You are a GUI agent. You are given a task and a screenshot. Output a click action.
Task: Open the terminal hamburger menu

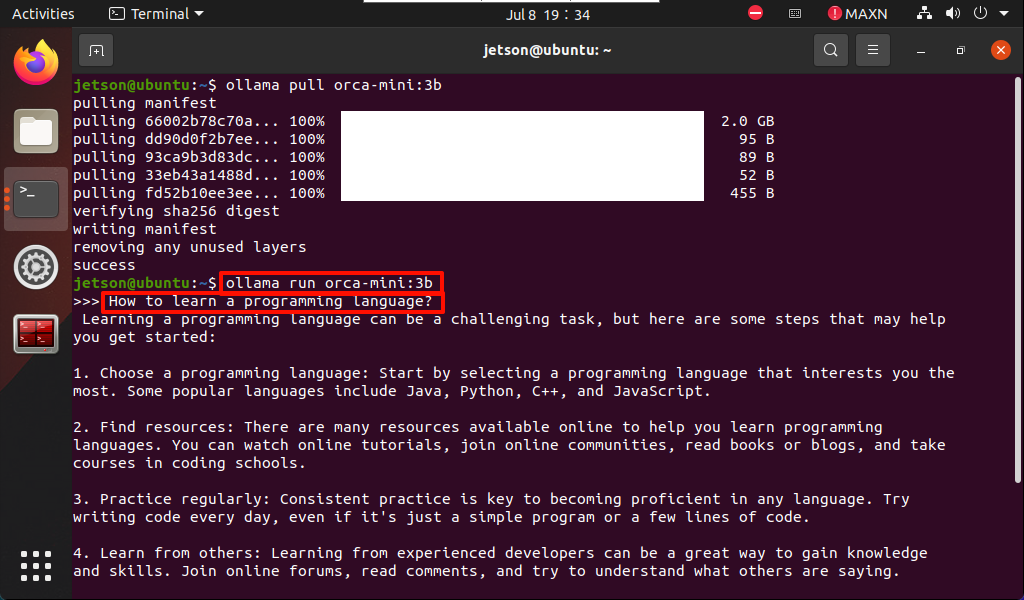click(x=872, y=50)
